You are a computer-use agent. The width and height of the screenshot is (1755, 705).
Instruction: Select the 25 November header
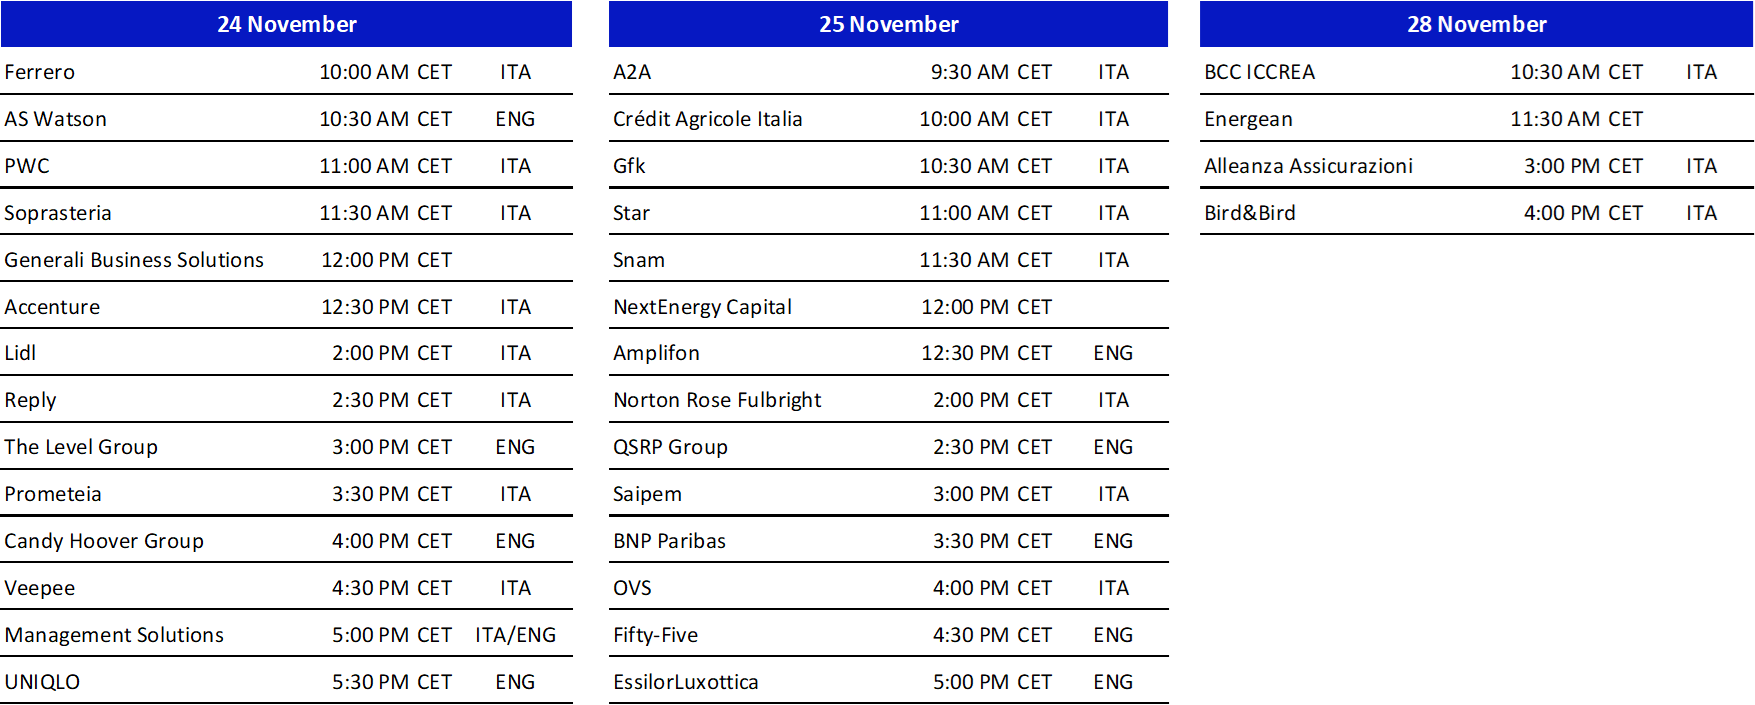888,24
